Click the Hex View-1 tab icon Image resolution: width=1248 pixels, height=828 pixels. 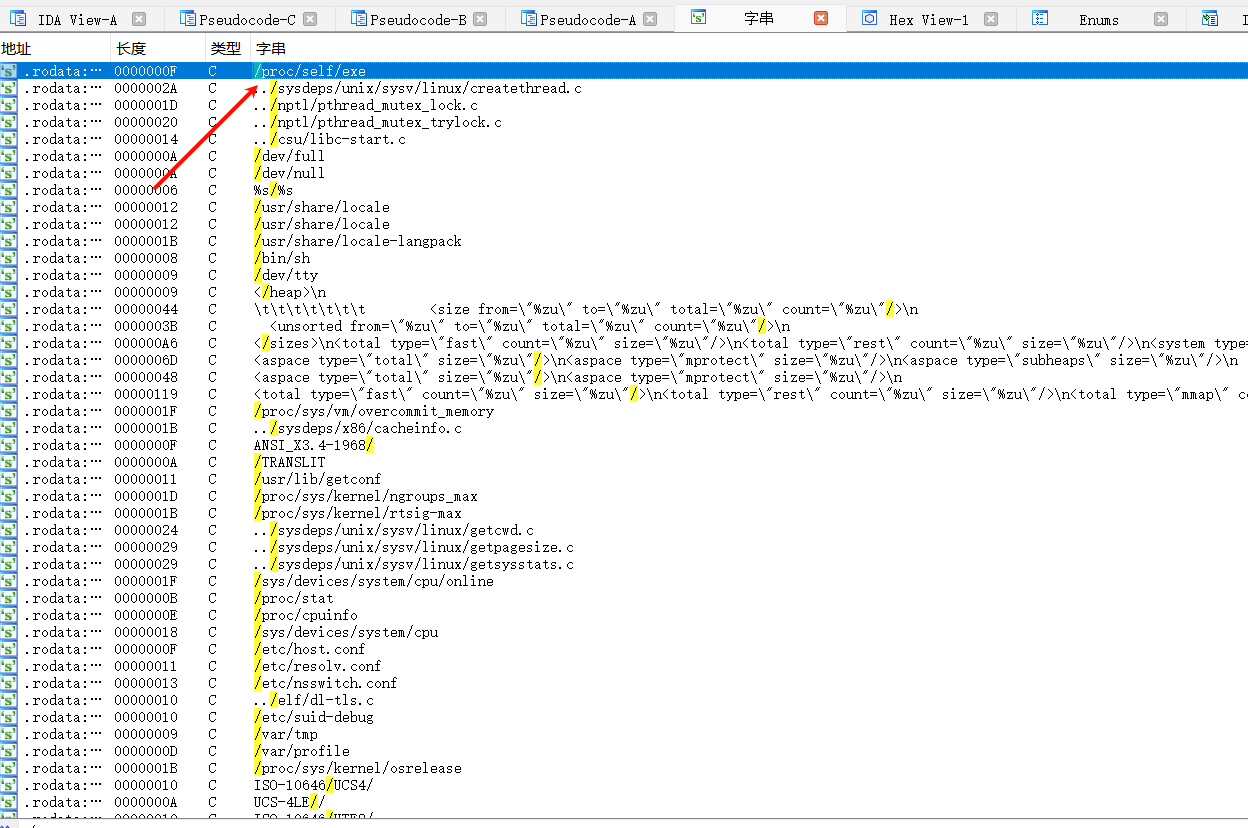click(x=870, y=19)
